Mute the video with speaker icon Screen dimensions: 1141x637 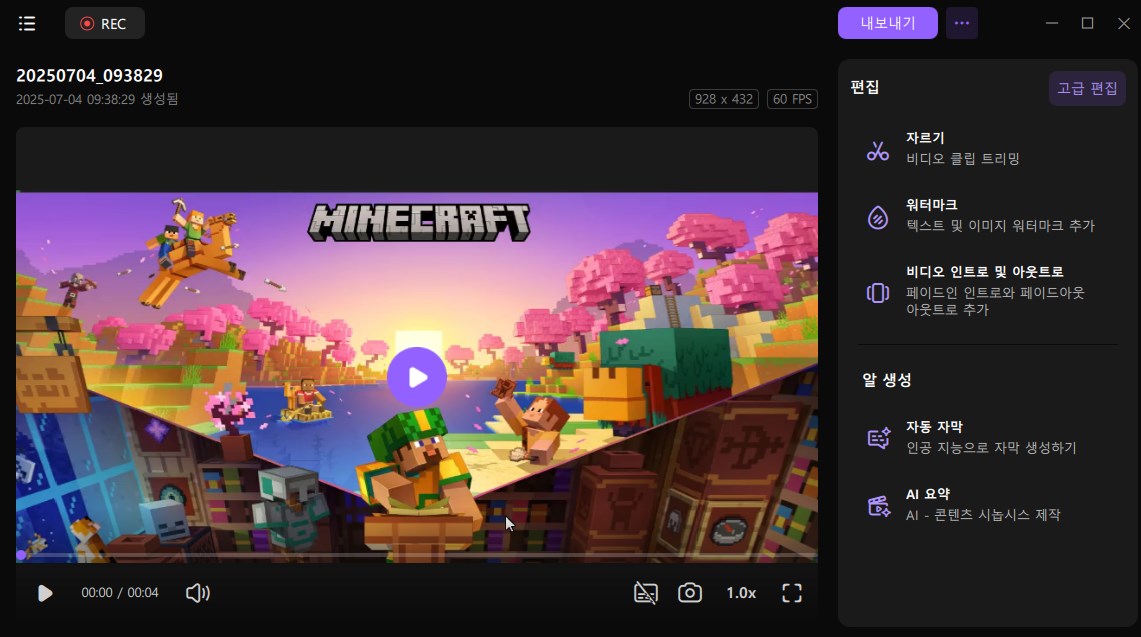pos(197,593)
